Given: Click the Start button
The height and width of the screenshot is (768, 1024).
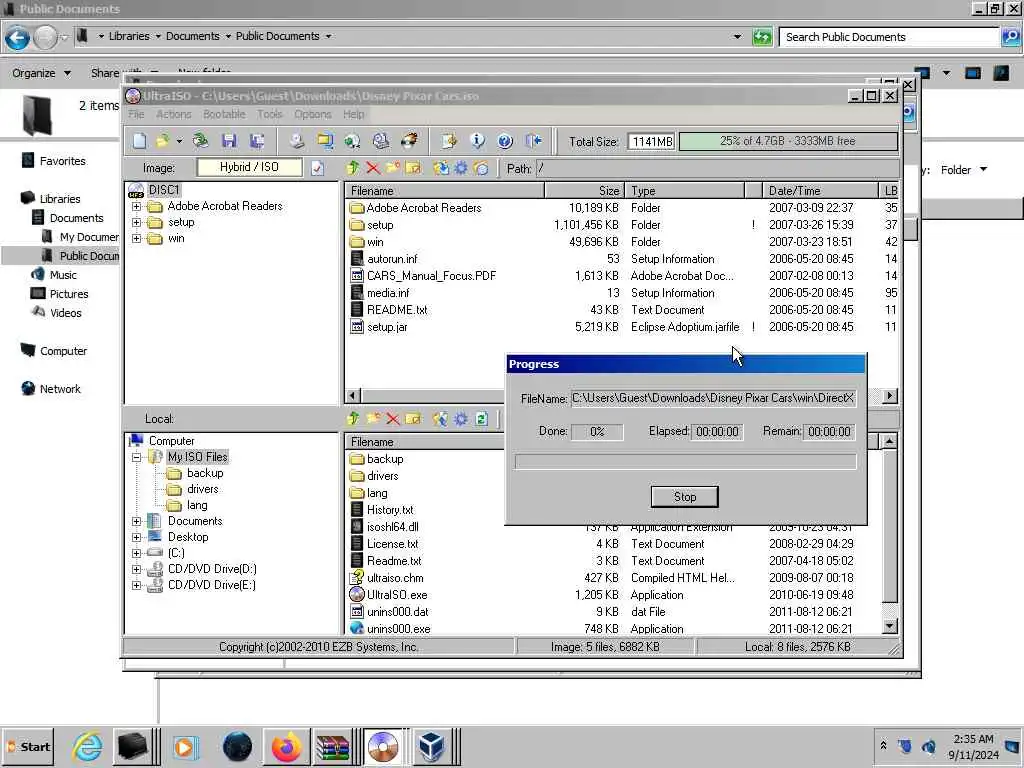Looking at the screenshot, I should click(x=28, y=746).
